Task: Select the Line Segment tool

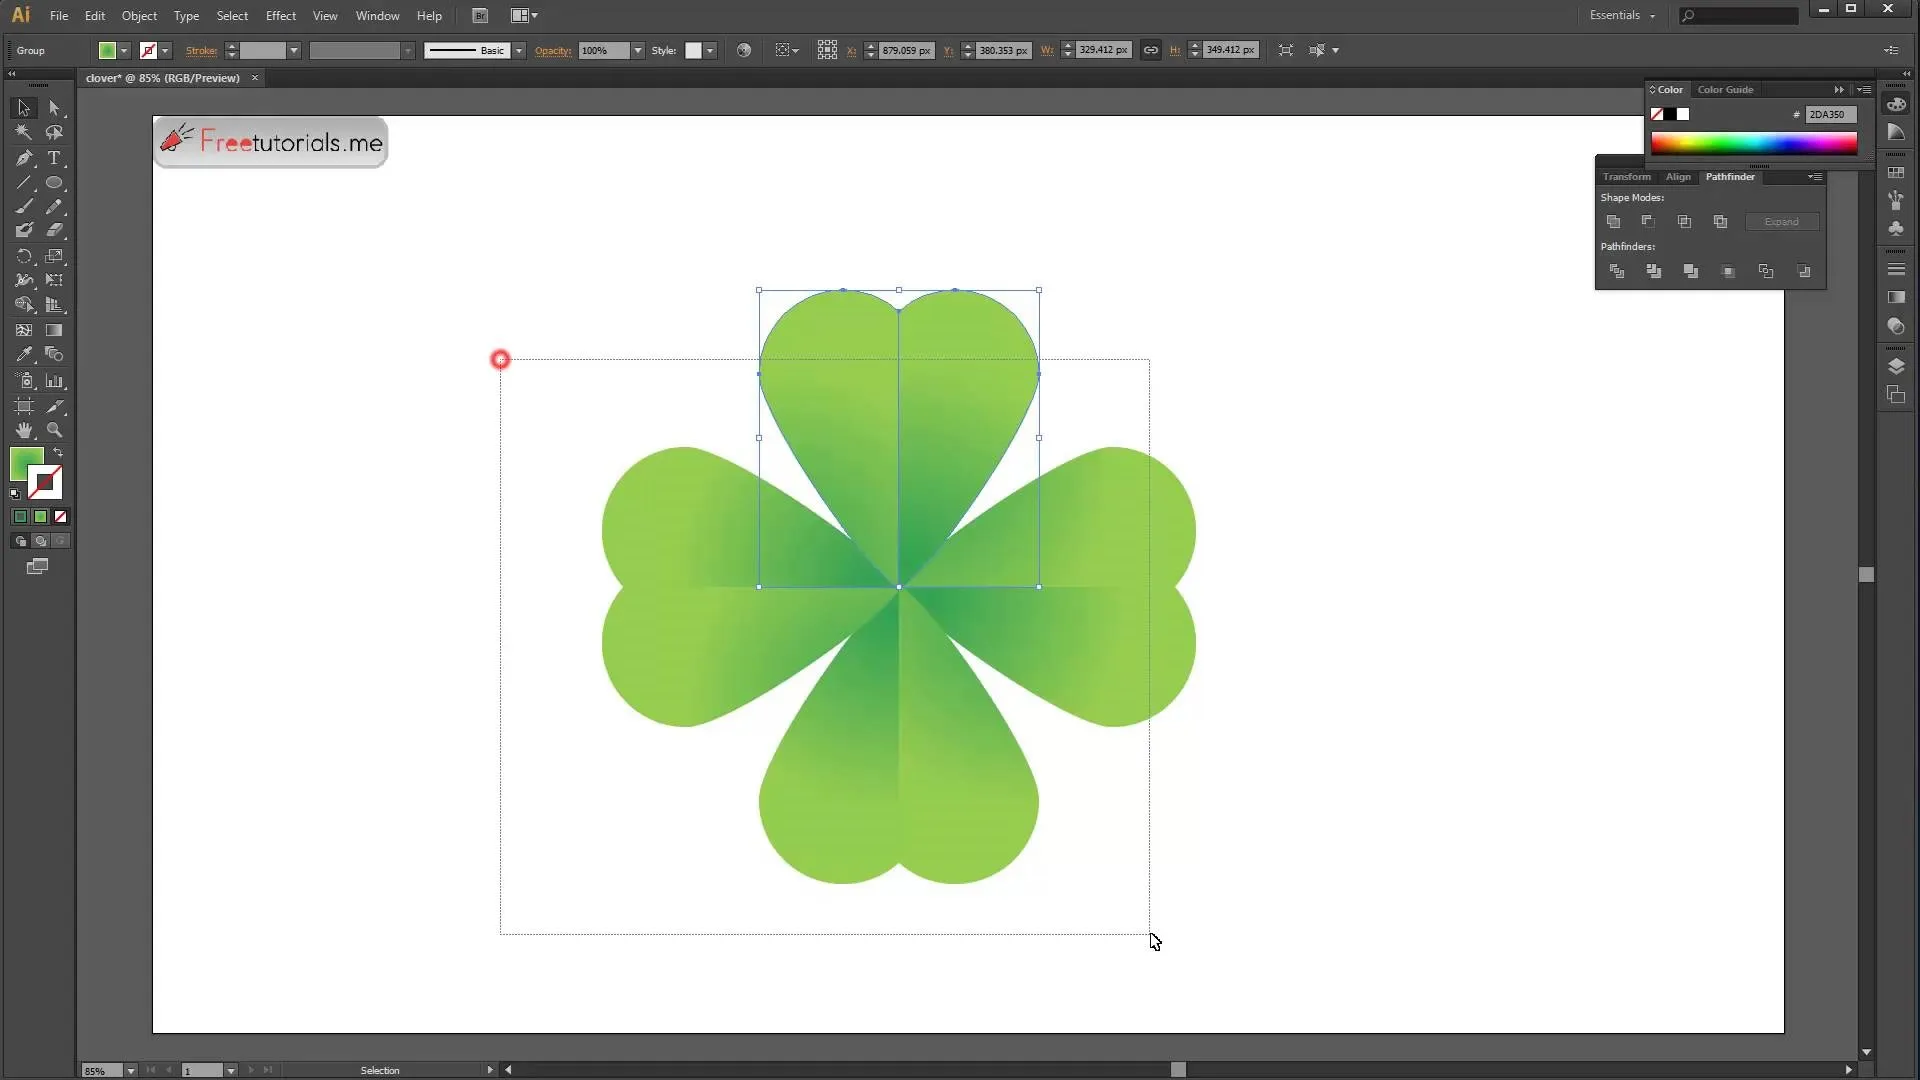Action: pyautogui.click(x=24, y=183)
